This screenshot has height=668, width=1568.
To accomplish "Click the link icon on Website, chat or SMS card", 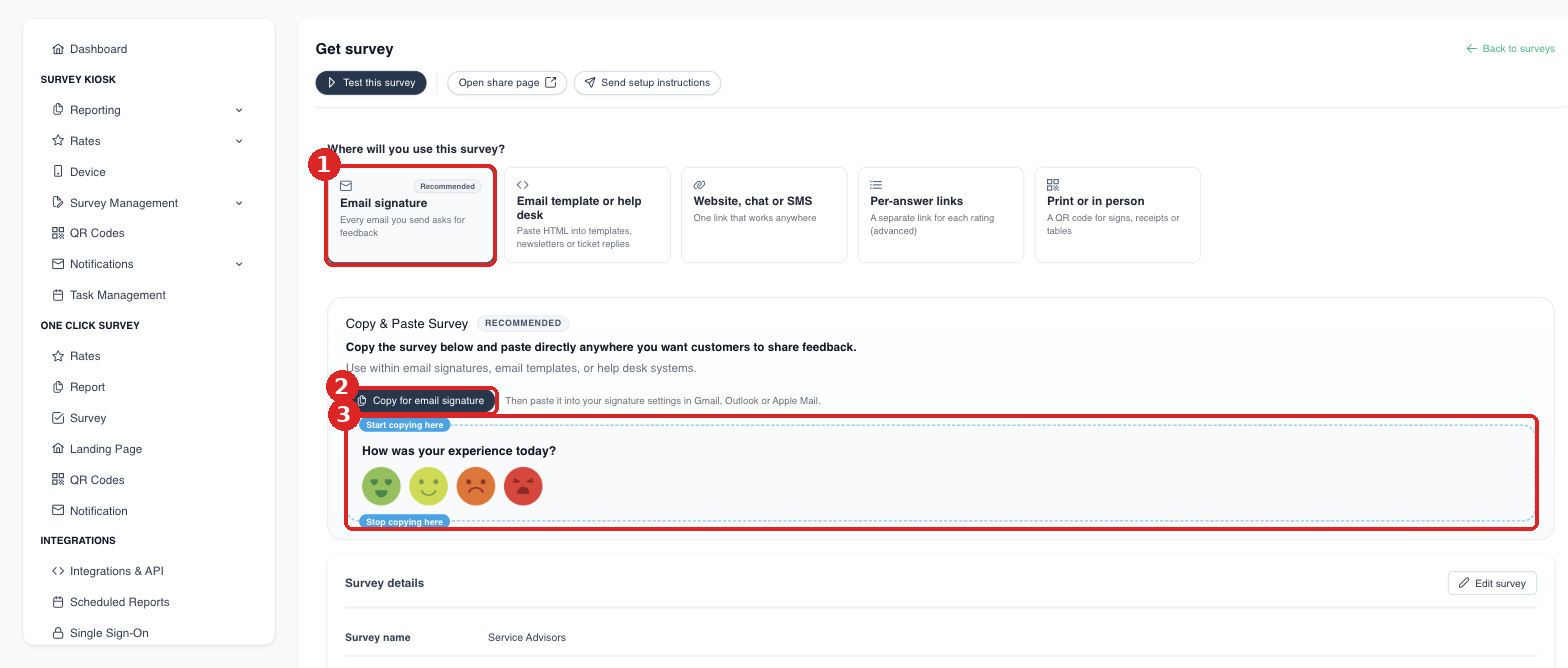I will pyautogui.click(x=699, y=185).
